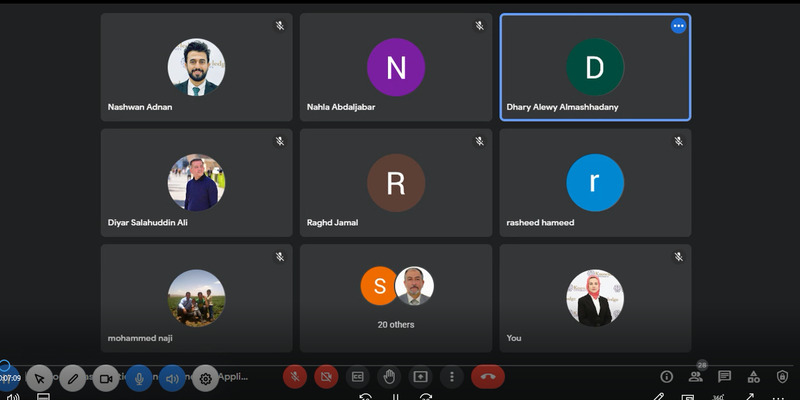Click the blue microphone recording button

click(x=139, y=378)
